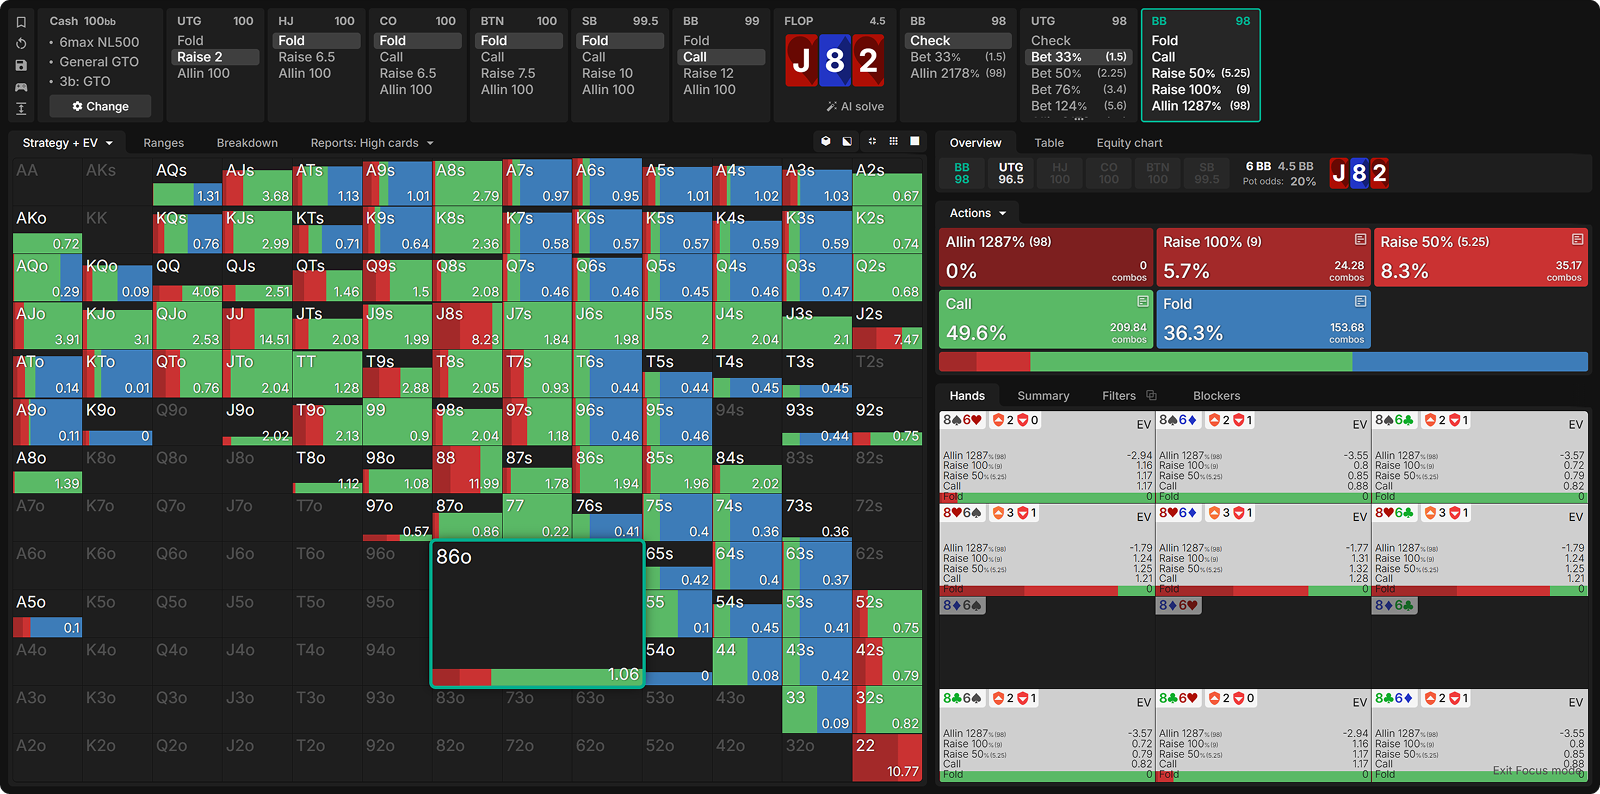The image size is (1600, 794).
Task: Switch to the Equity chart tab
Action: [1129, 143]
